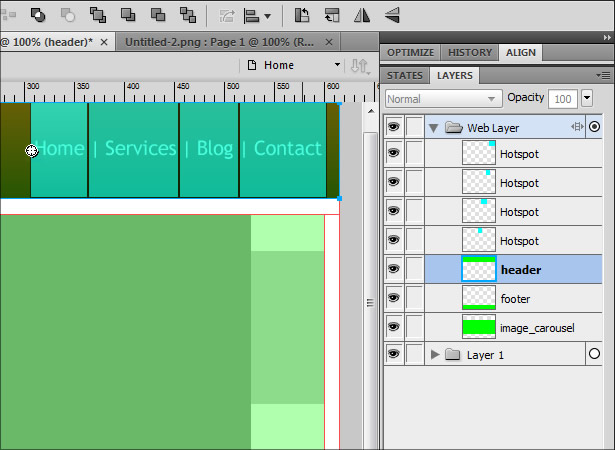Viewport: 615px width, 450px height.
Task: Click the Opacity value field
Action: (562, 99)
